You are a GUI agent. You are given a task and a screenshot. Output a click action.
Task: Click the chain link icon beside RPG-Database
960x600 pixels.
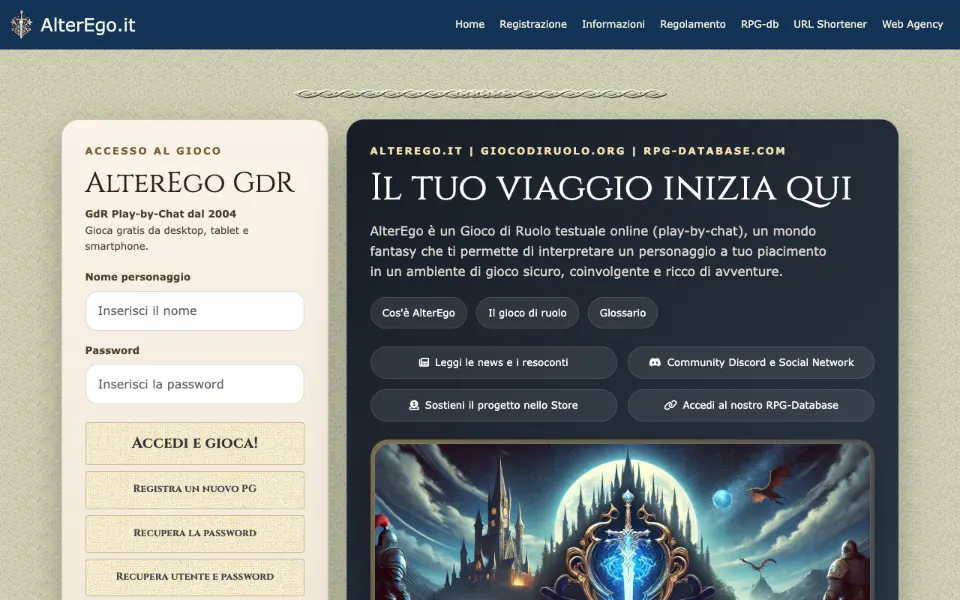(x=670, y=405)
